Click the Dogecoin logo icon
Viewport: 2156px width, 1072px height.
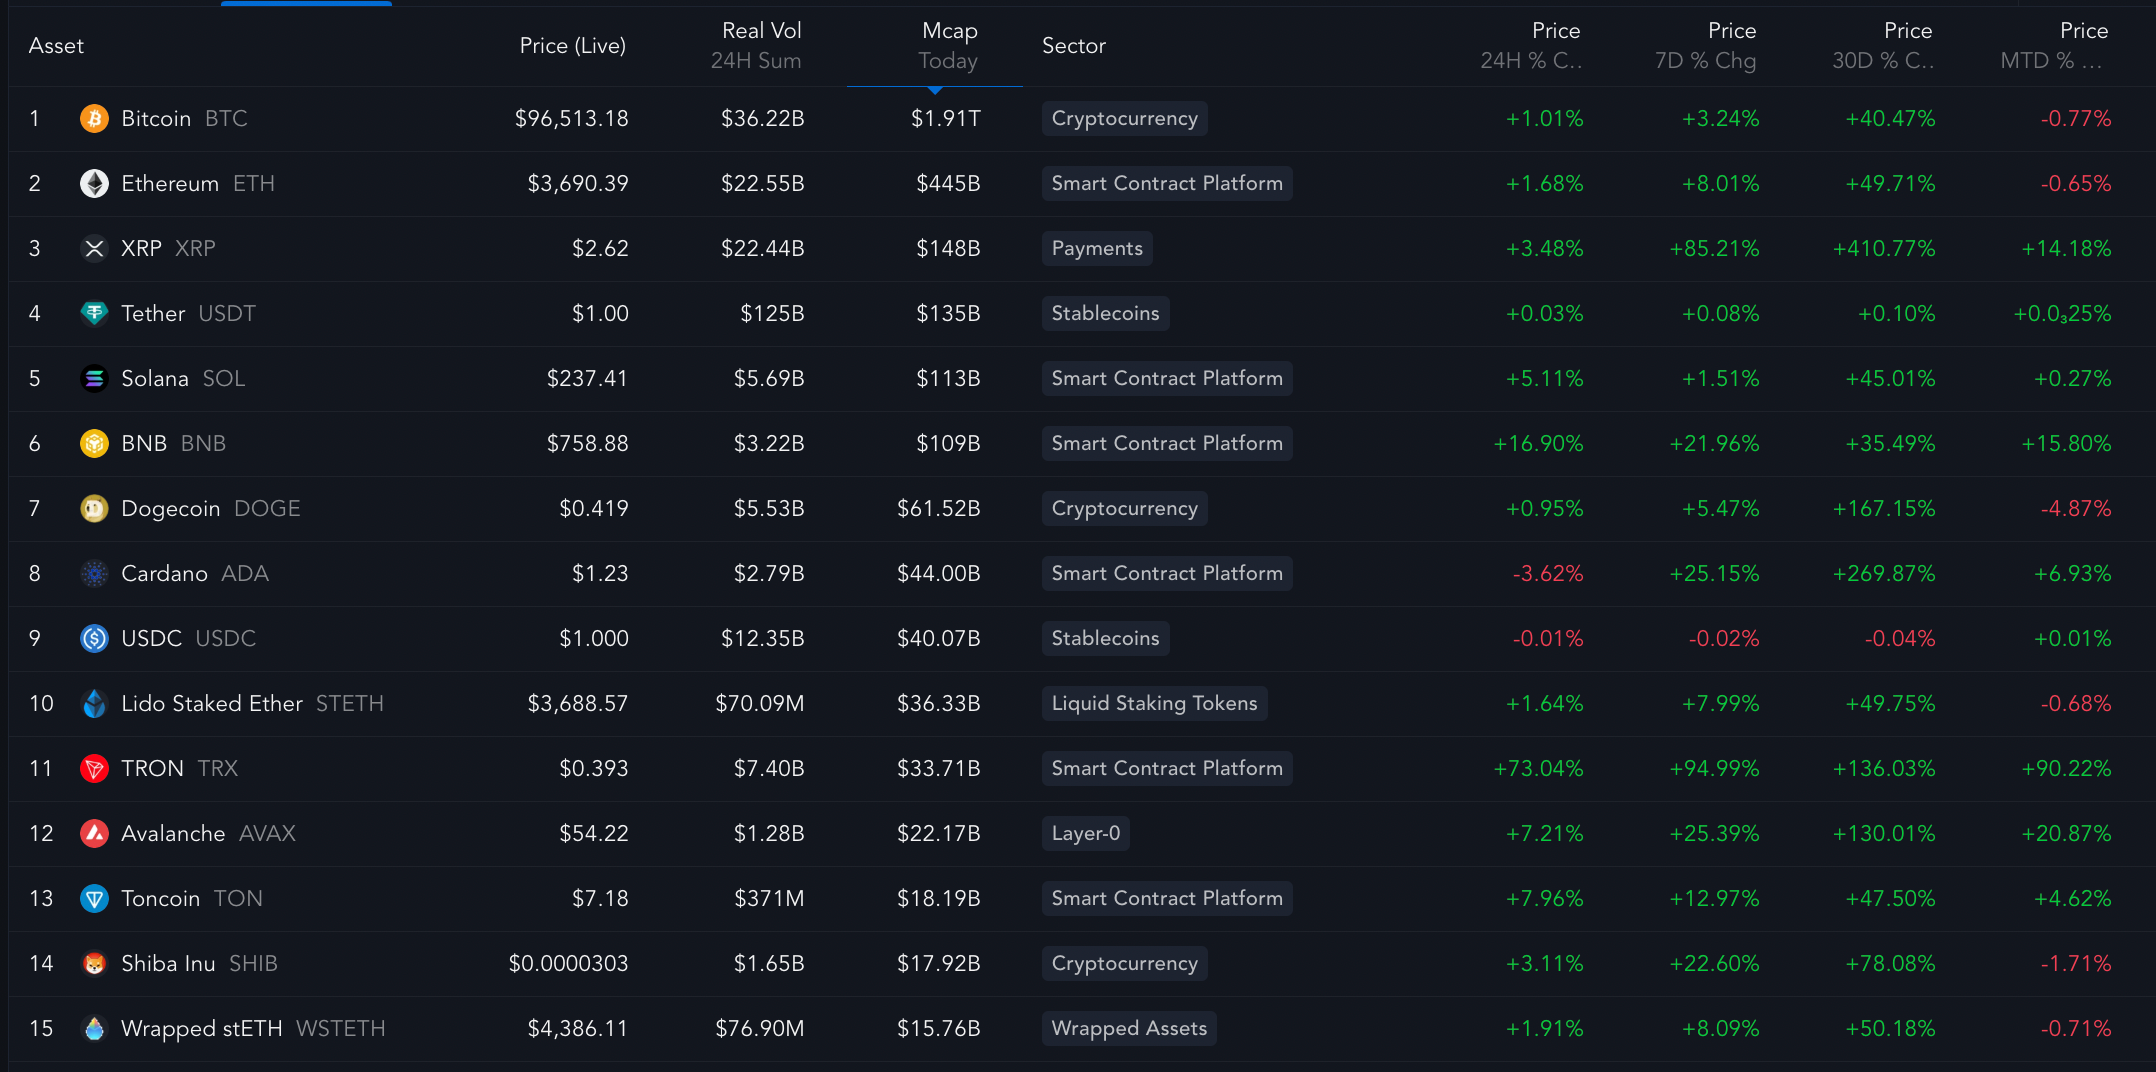click(94, 509)
